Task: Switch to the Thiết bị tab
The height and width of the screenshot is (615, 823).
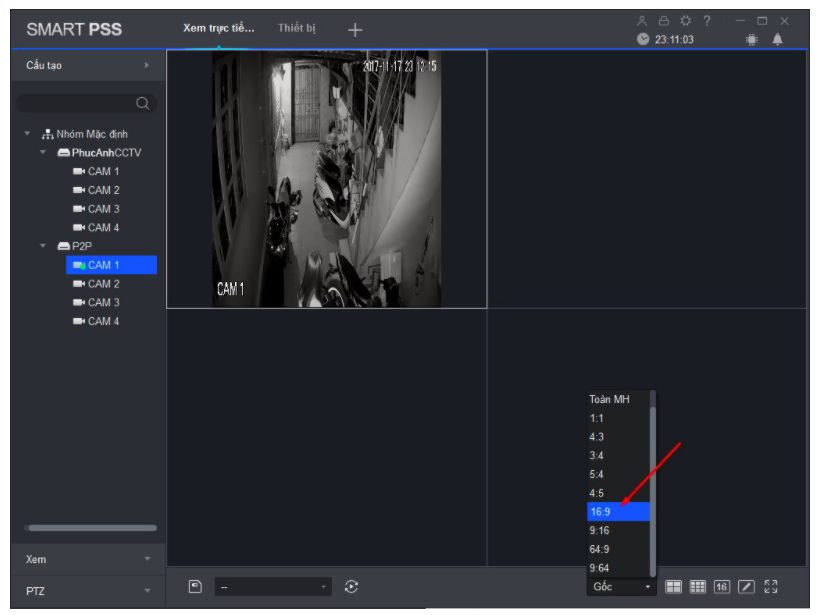Action: (296, 28)
